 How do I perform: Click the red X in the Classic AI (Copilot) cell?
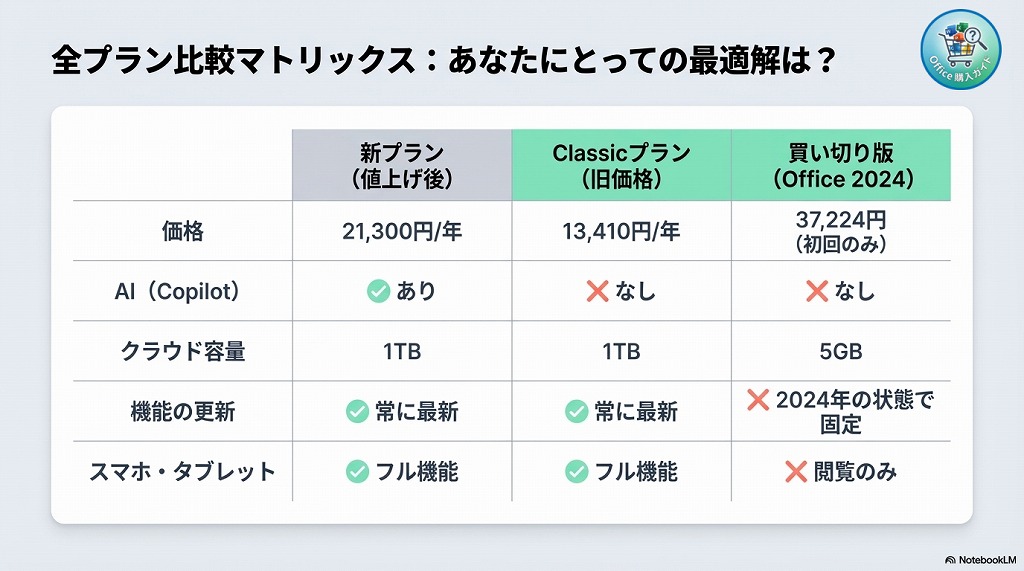click(597, 291)
